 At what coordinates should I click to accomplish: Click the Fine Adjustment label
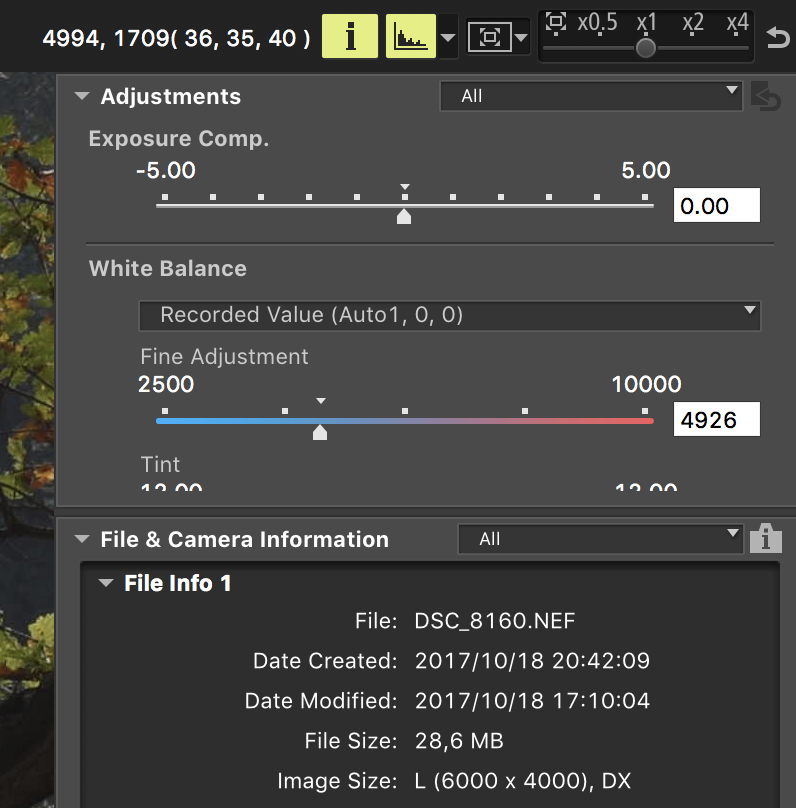tap(224, 357)
